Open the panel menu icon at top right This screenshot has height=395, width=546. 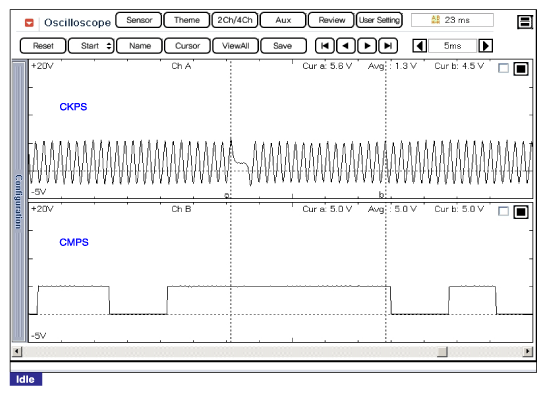point(525,22)
